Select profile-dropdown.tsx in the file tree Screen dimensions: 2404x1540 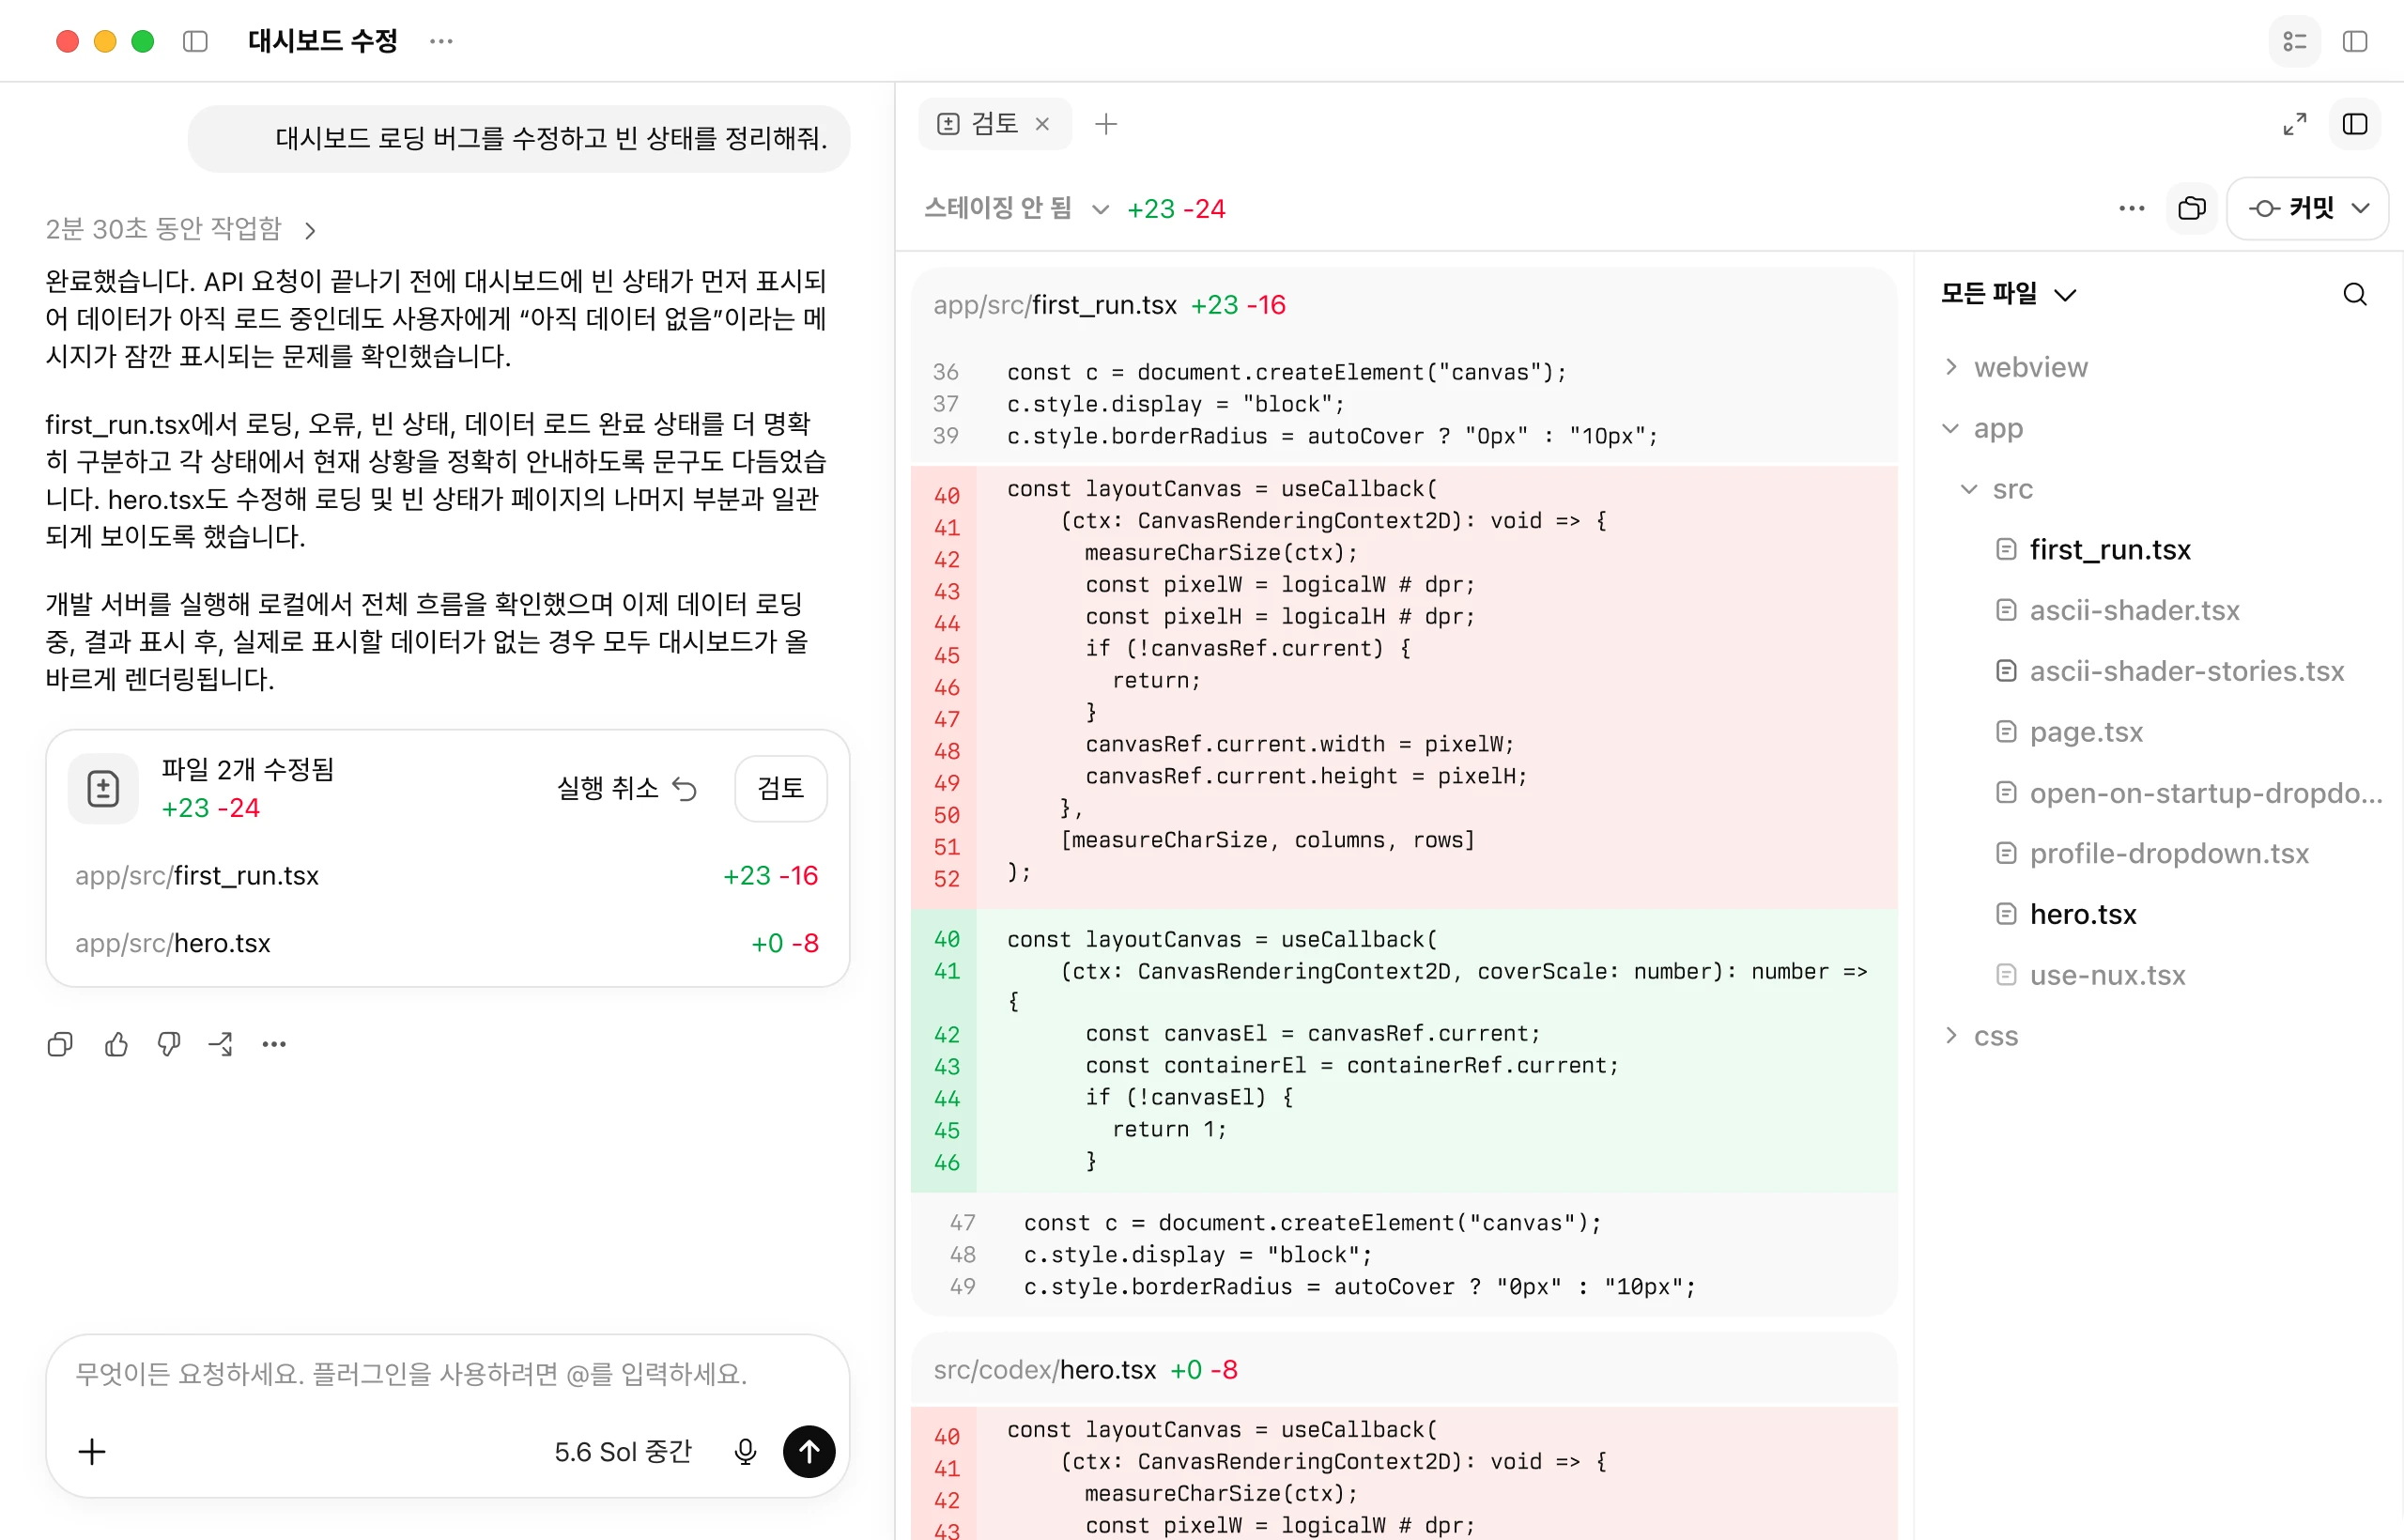point(2169,853)
